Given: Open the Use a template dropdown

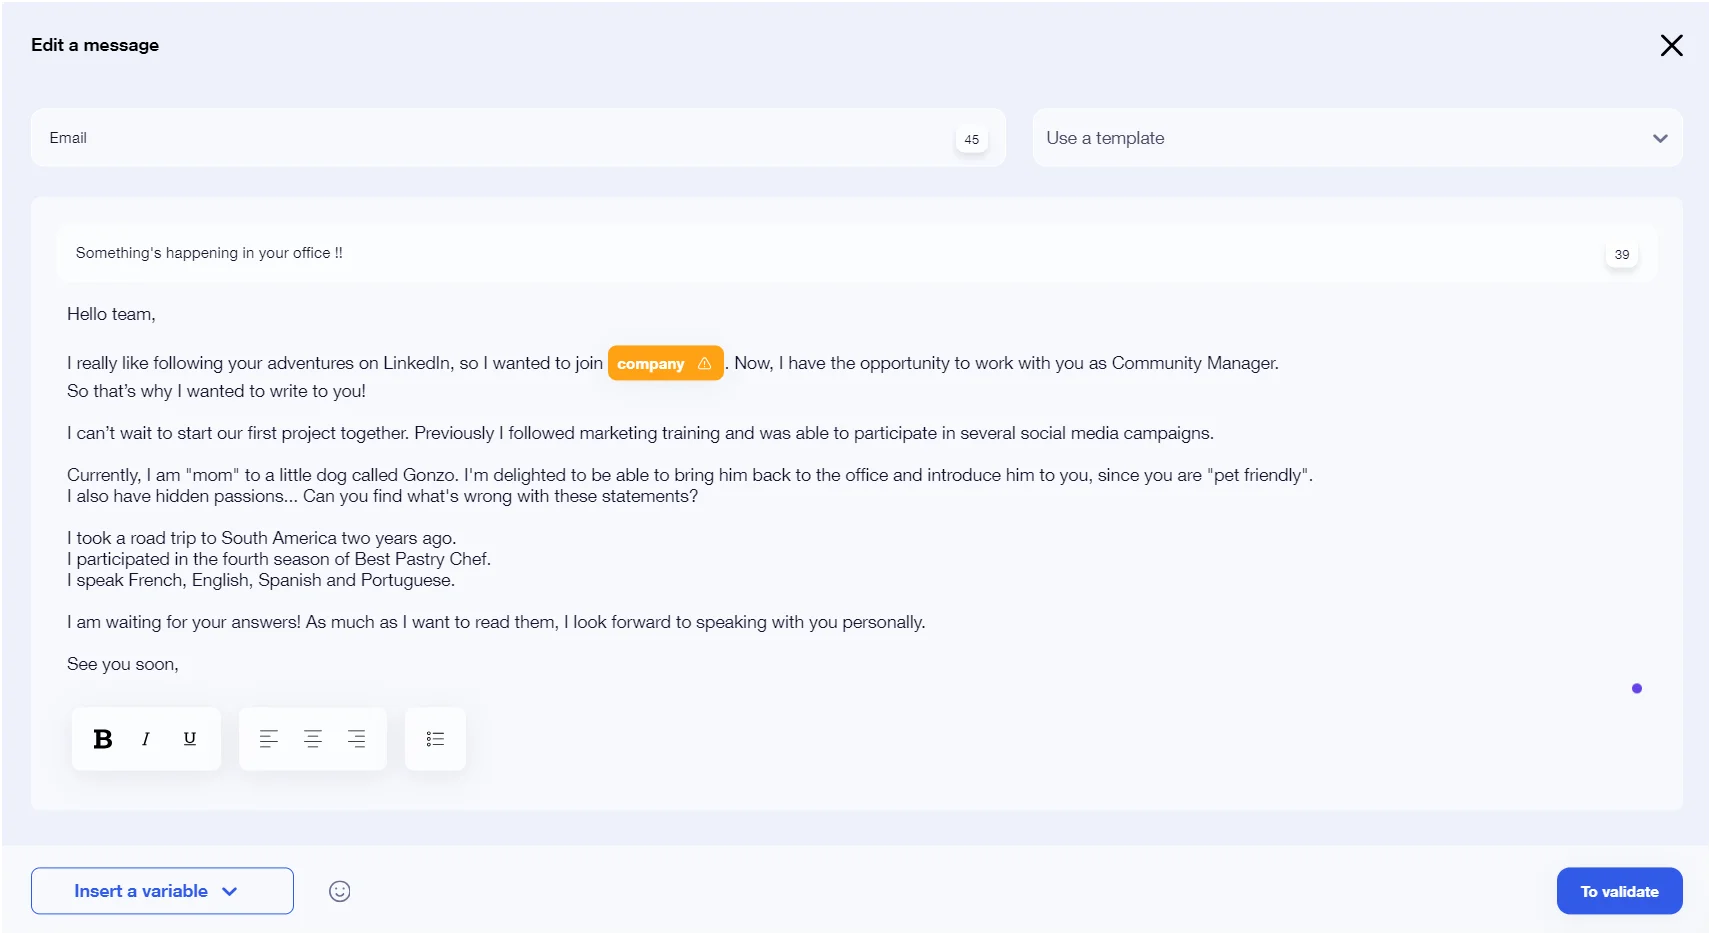Looking at the screenshot, I should pos(1357,138).
